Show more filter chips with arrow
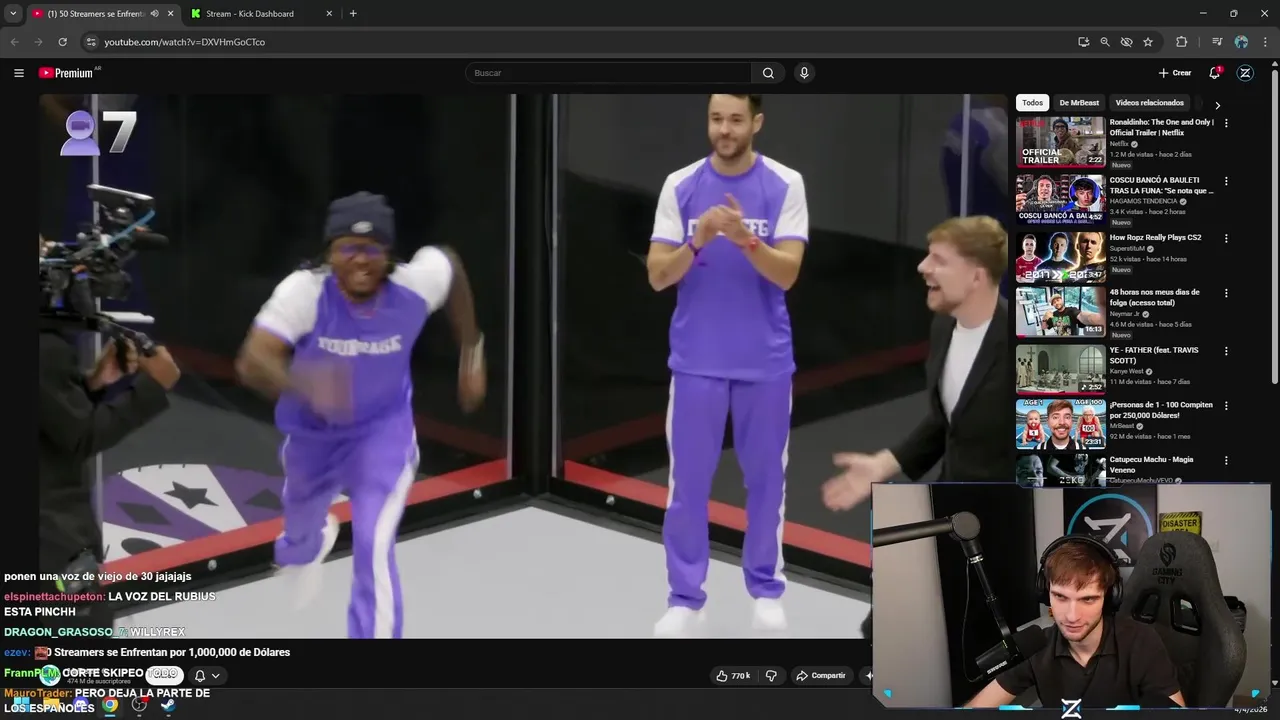The image size is (1280, 720). click(1217, 105)
